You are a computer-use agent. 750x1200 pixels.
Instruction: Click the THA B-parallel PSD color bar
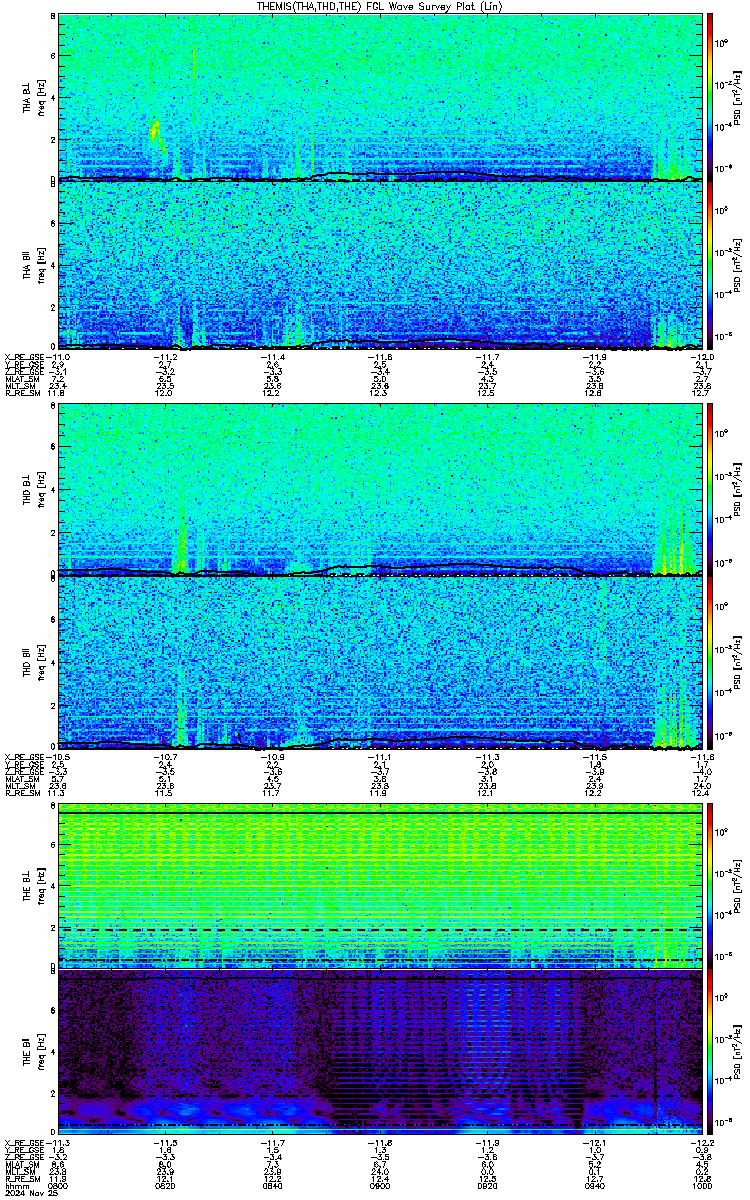click(x=710, y=264)
